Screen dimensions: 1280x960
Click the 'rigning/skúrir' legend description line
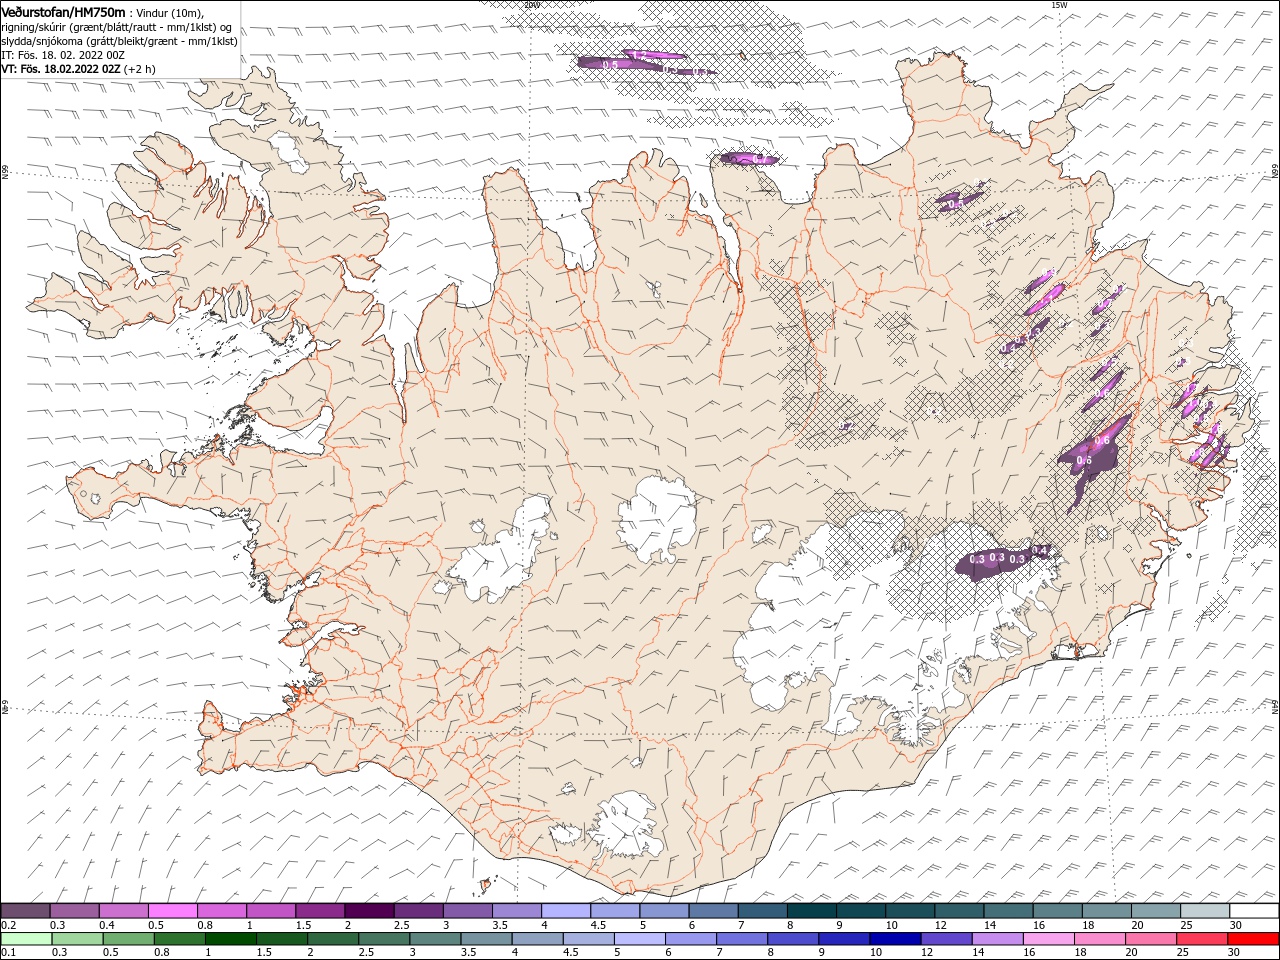117,27
